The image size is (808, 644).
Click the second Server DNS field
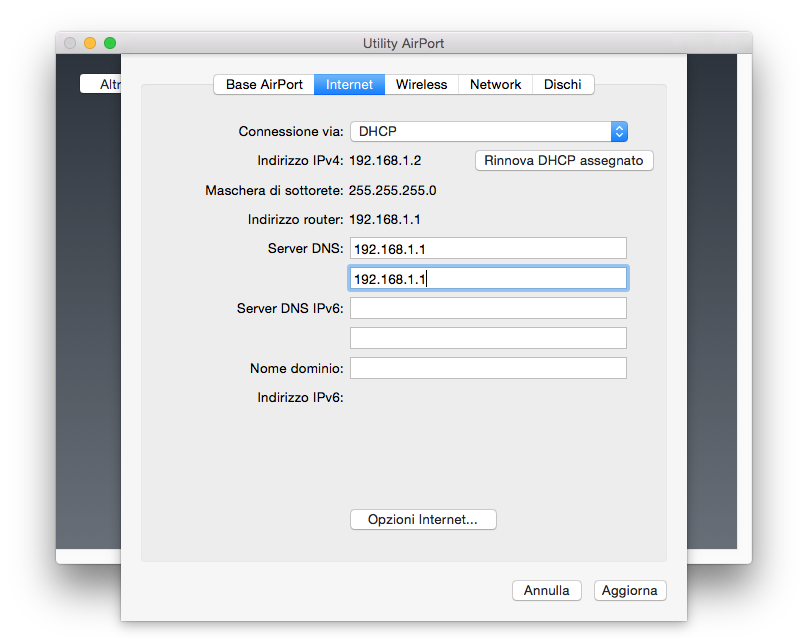[x=489, y=279]
